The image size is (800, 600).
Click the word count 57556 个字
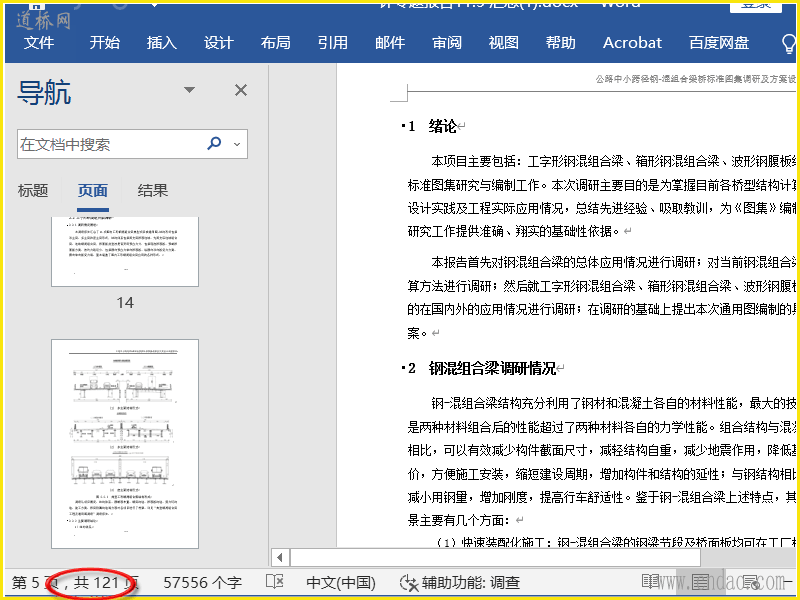202,582
